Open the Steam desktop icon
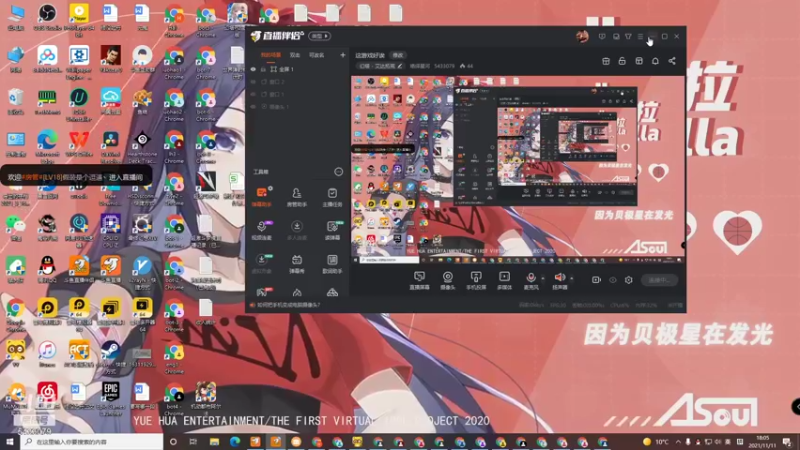The width and height of the screenshot is (800, 450). click(x=110, y=354)
